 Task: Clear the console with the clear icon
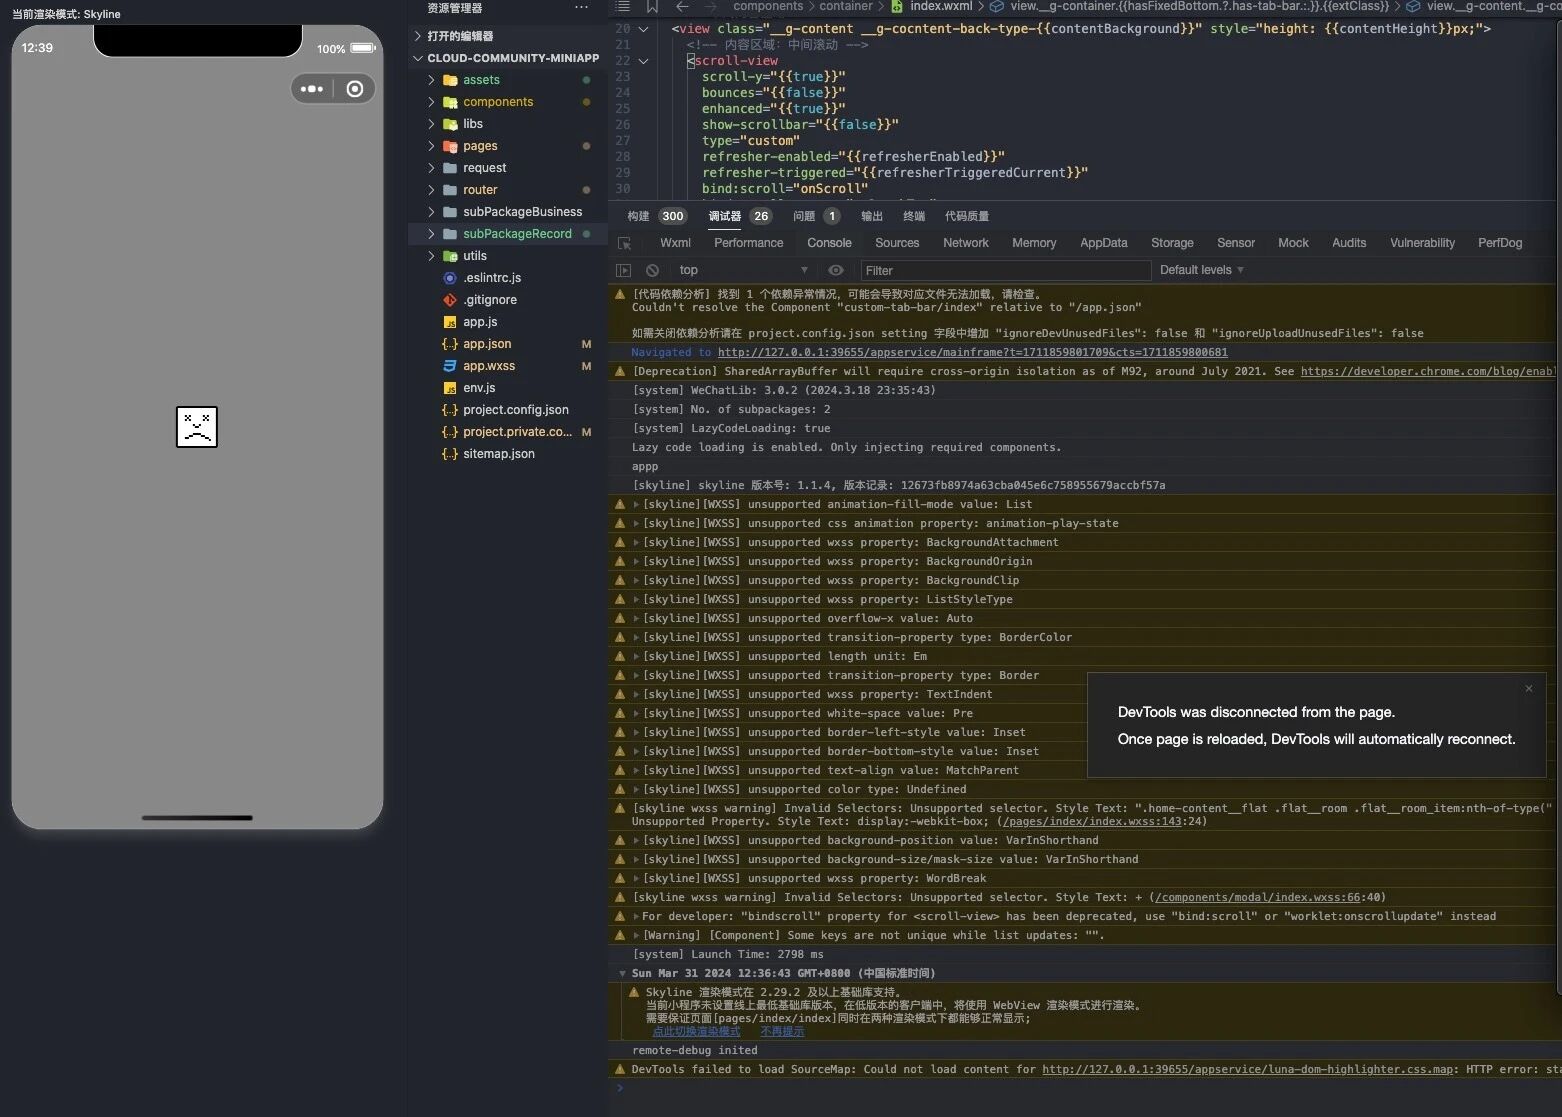coord(652,270)
